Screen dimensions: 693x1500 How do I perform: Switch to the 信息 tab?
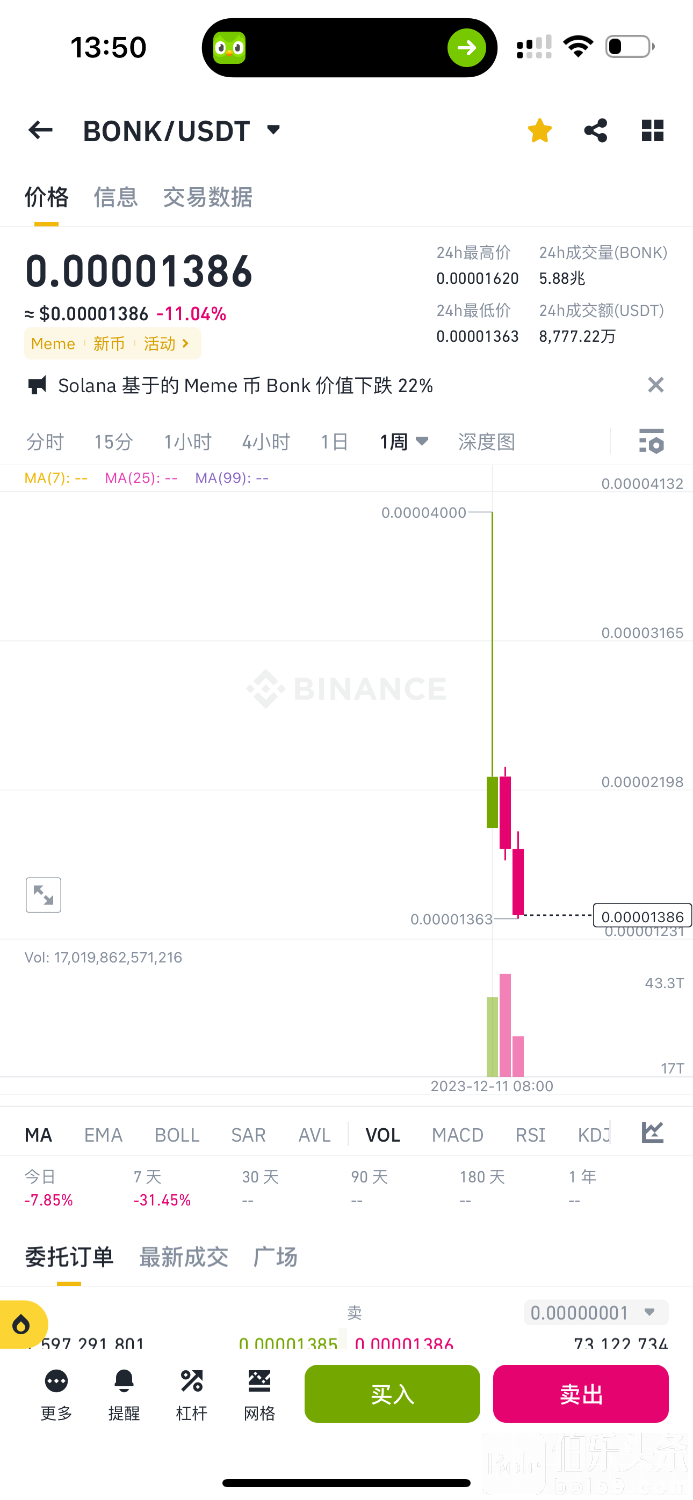coord(115,197)
